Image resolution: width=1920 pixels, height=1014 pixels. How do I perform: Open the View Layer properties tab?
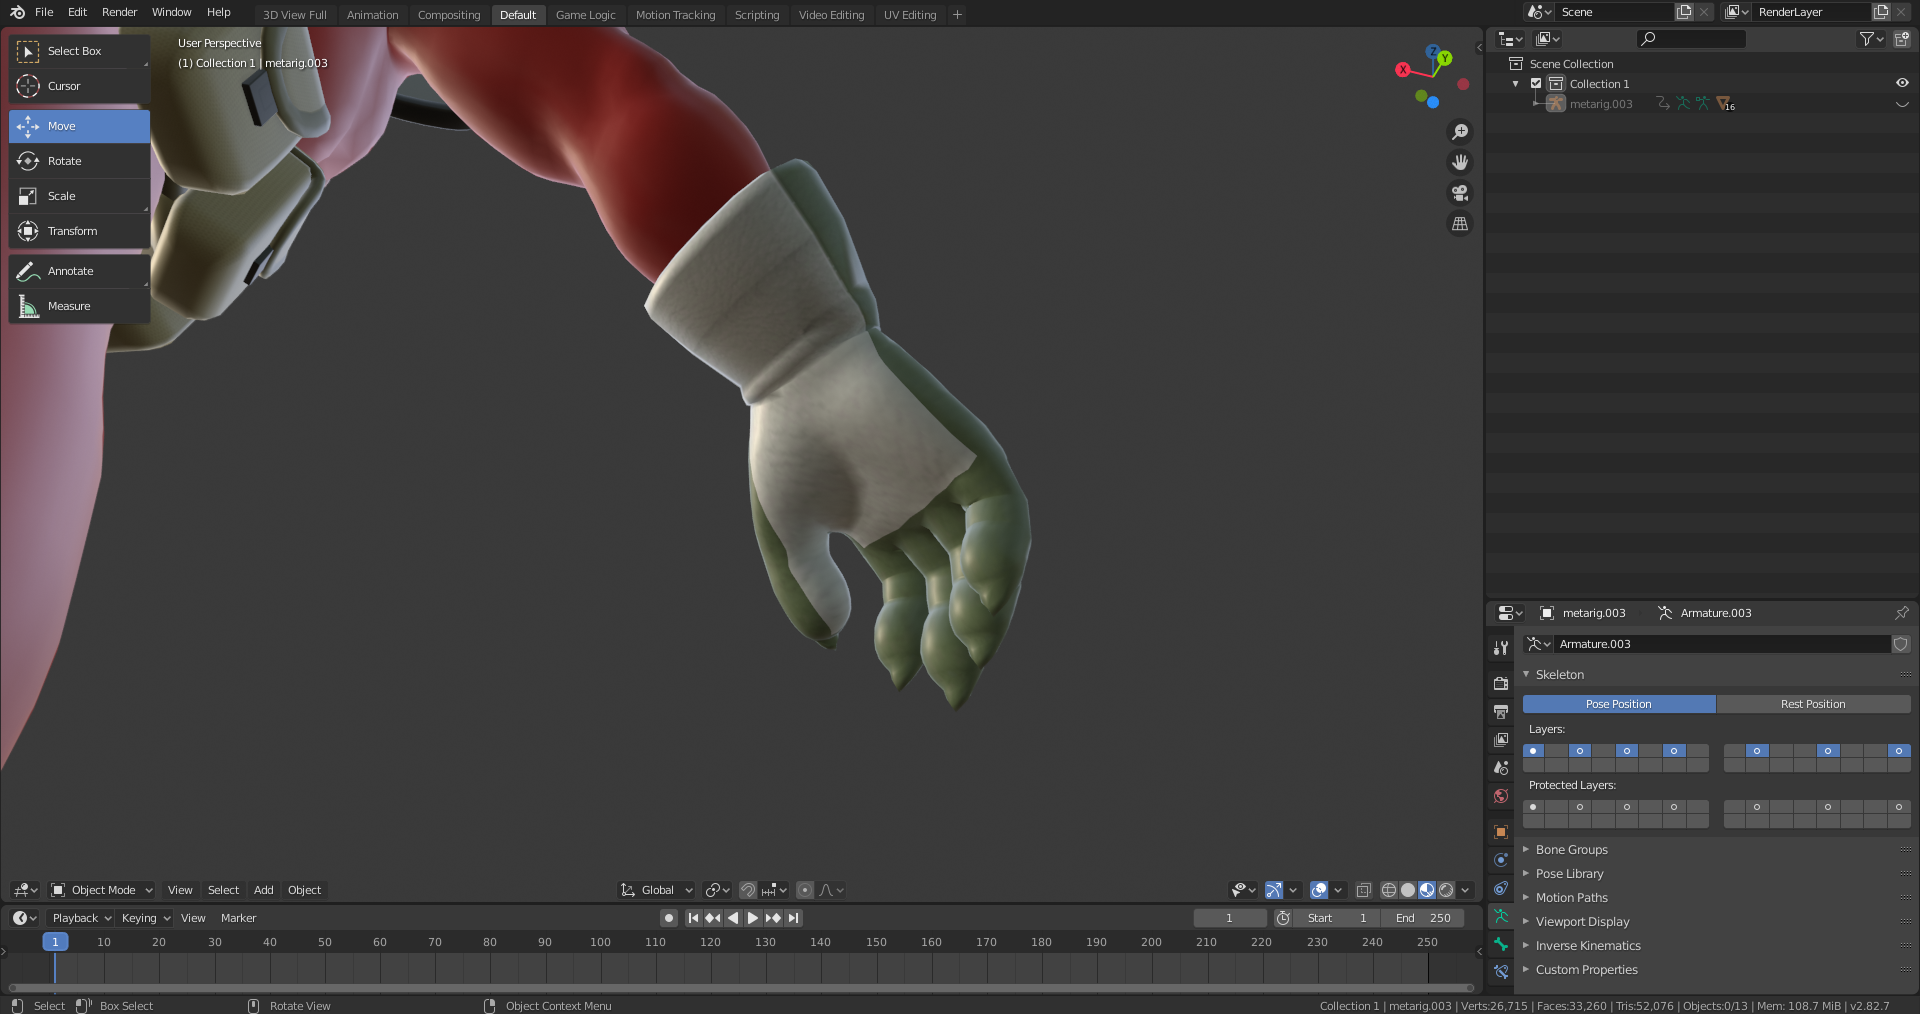tap(1501, 740)
